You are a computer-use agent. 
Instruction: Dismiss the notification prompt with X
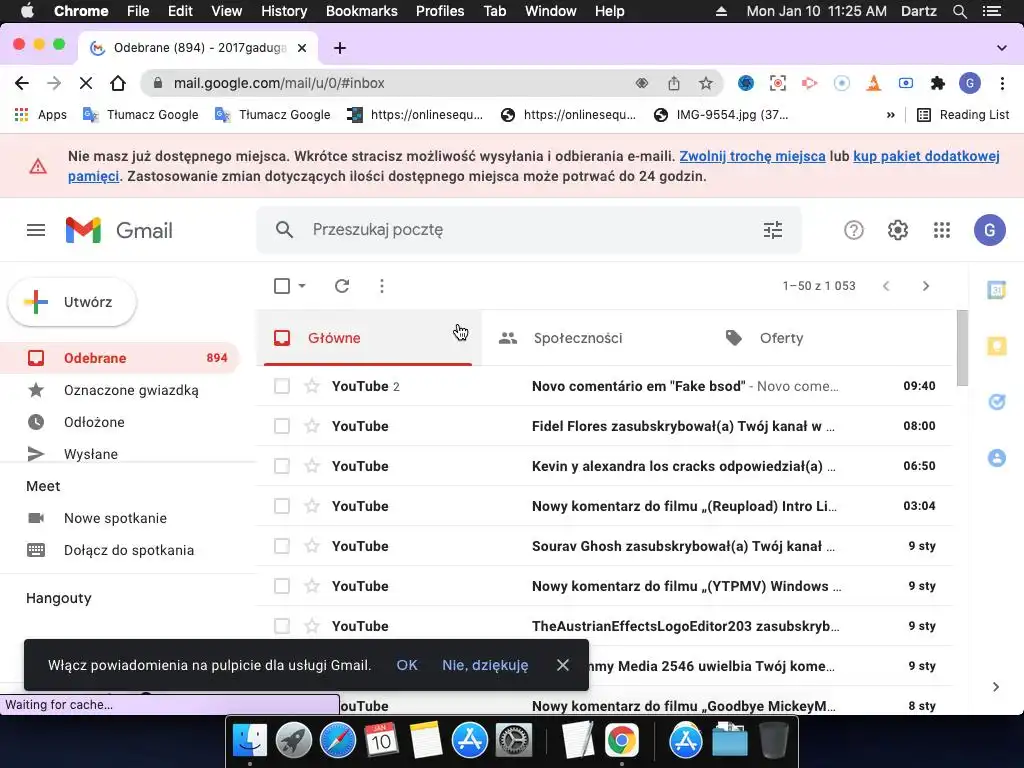(x=562, y=665)
